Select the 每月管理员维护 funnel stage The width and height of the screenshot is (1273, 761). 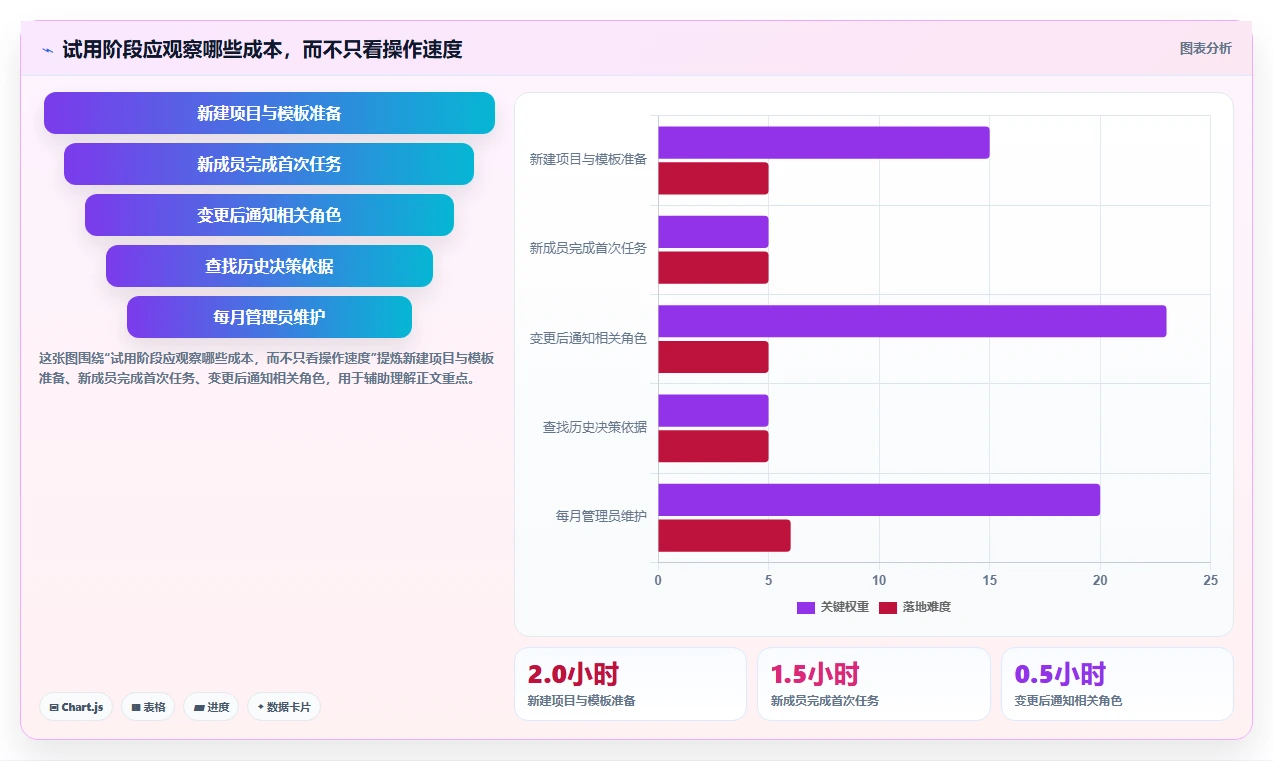[x=269, y=317]
